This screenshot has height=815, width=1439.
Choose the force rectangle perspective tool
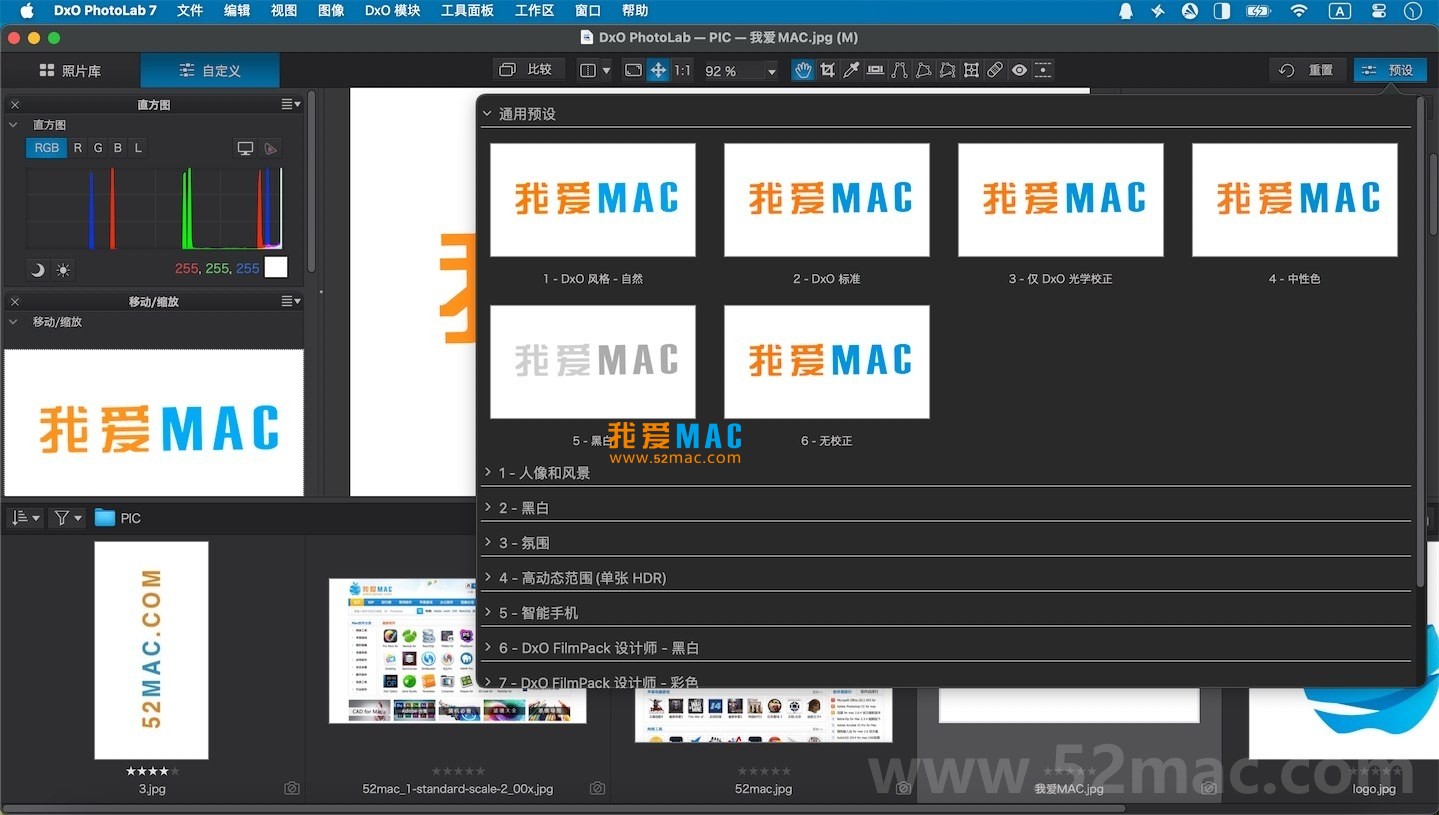tap(924, 70)
